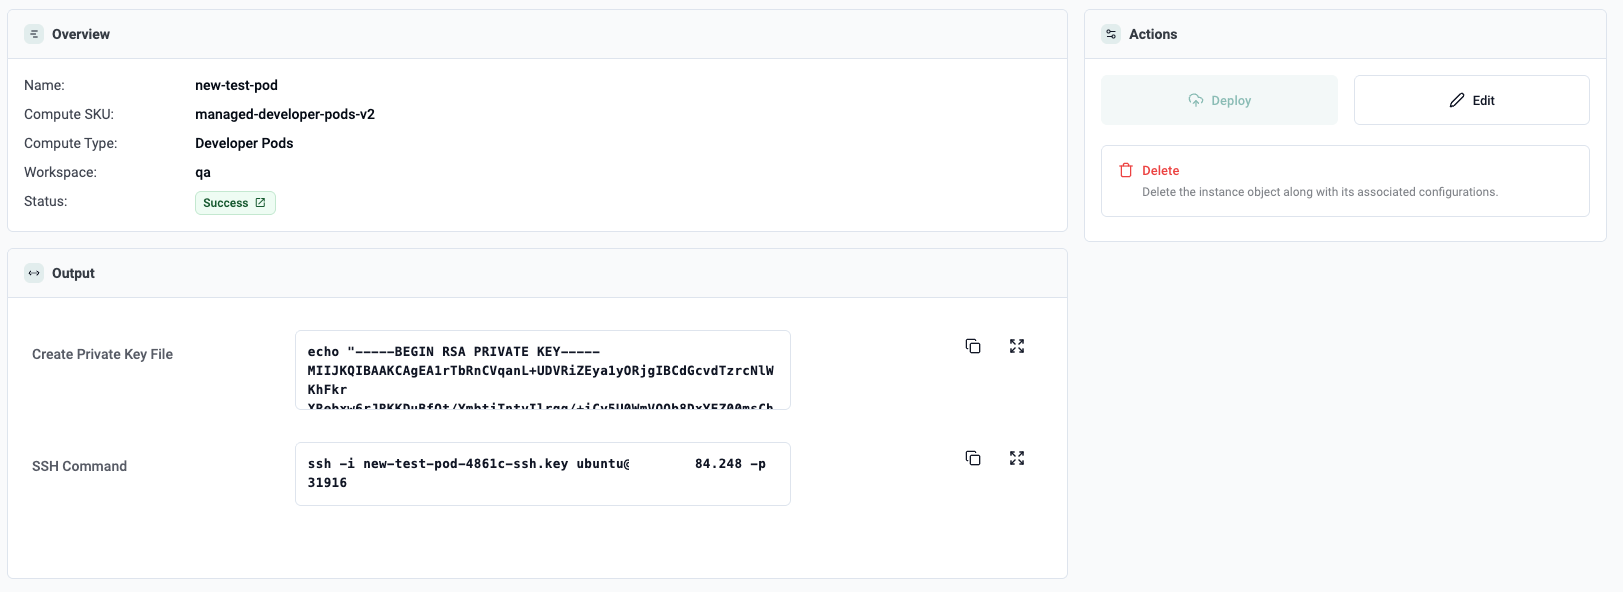
Task: Click the SSH Command label
Action: 79,466
